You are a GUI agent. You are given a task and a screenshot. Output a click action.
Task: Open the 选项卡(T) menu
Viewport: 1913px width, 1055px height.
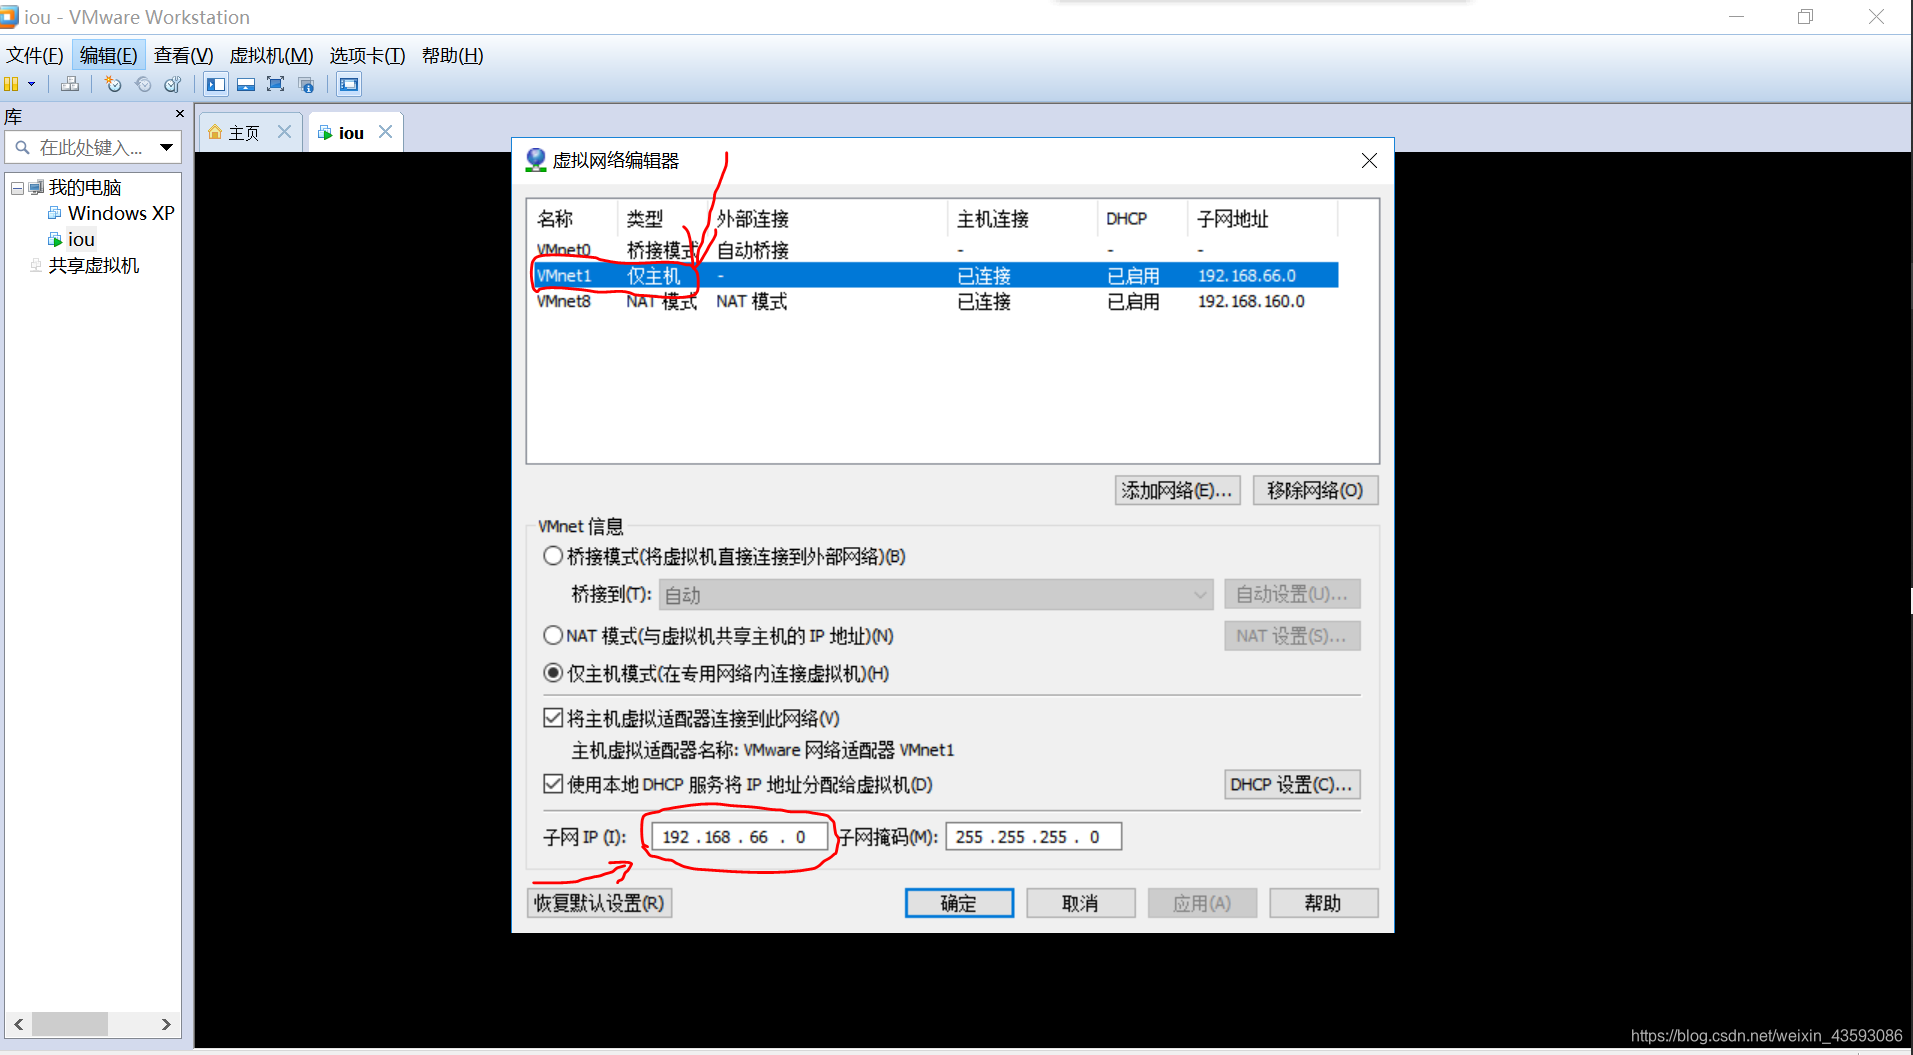coord(368,56)
